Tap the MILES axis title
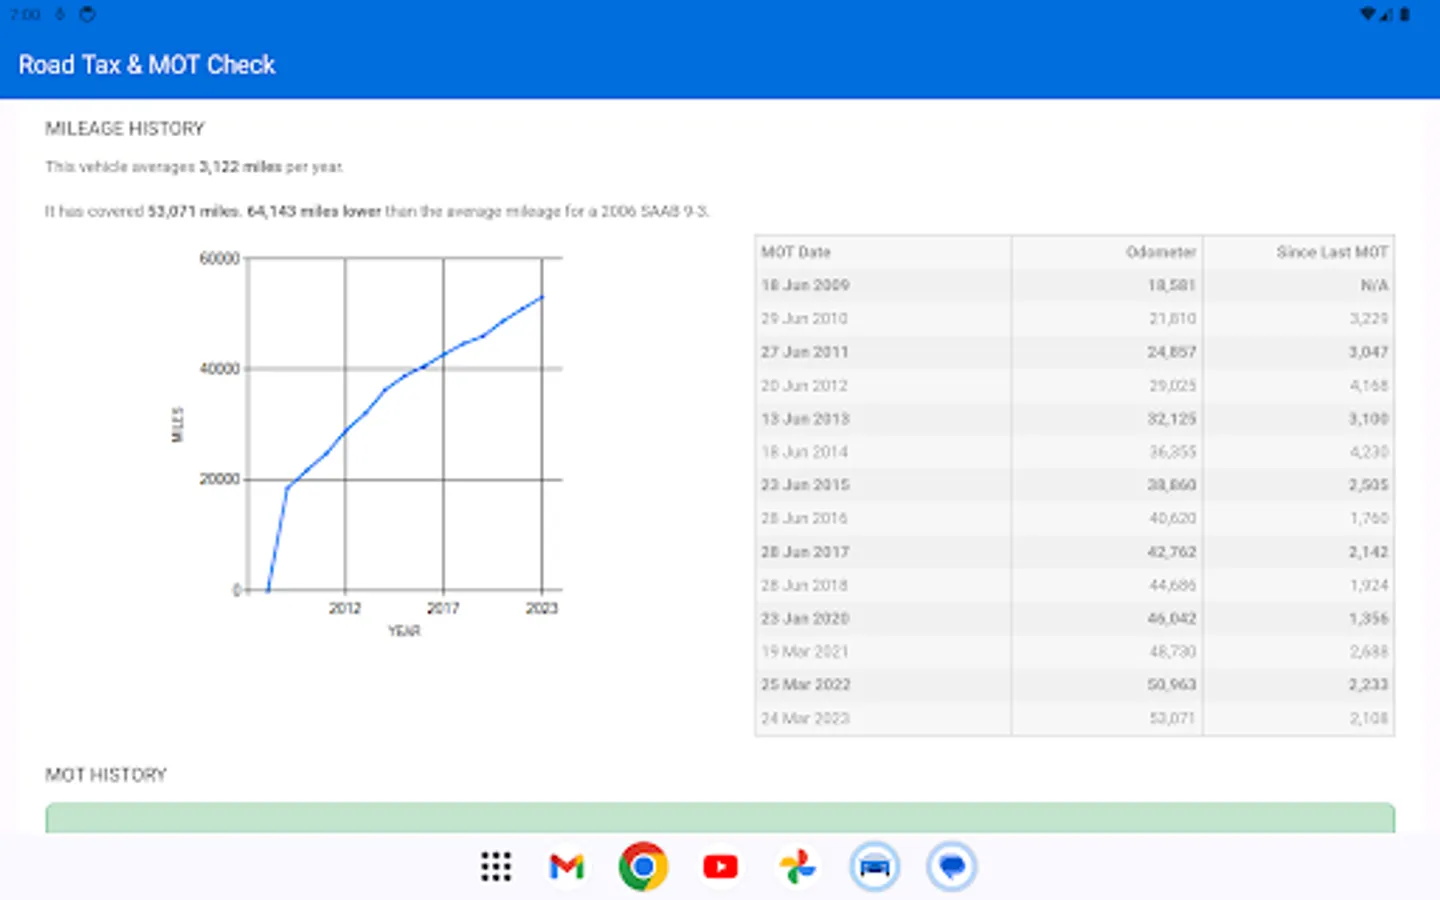The image size is (1440, 900). [x=178, y=424]
